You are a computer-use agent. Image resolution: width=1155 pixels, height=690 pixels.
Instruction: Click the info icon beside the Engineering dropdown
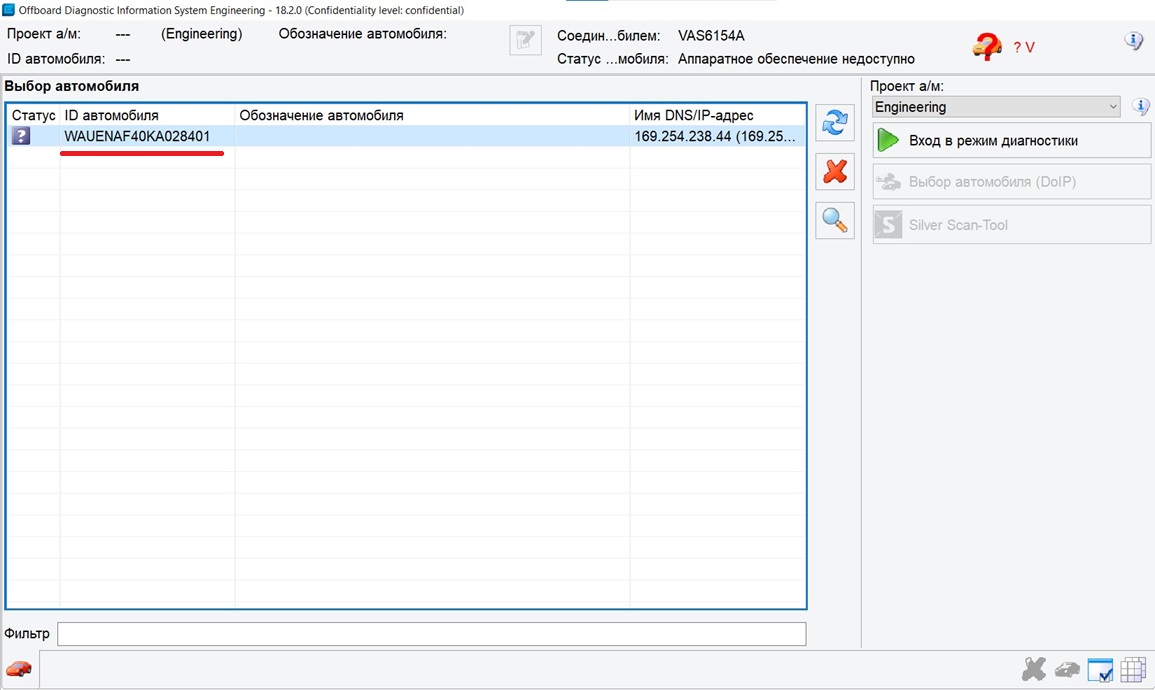pos(1140,107)
